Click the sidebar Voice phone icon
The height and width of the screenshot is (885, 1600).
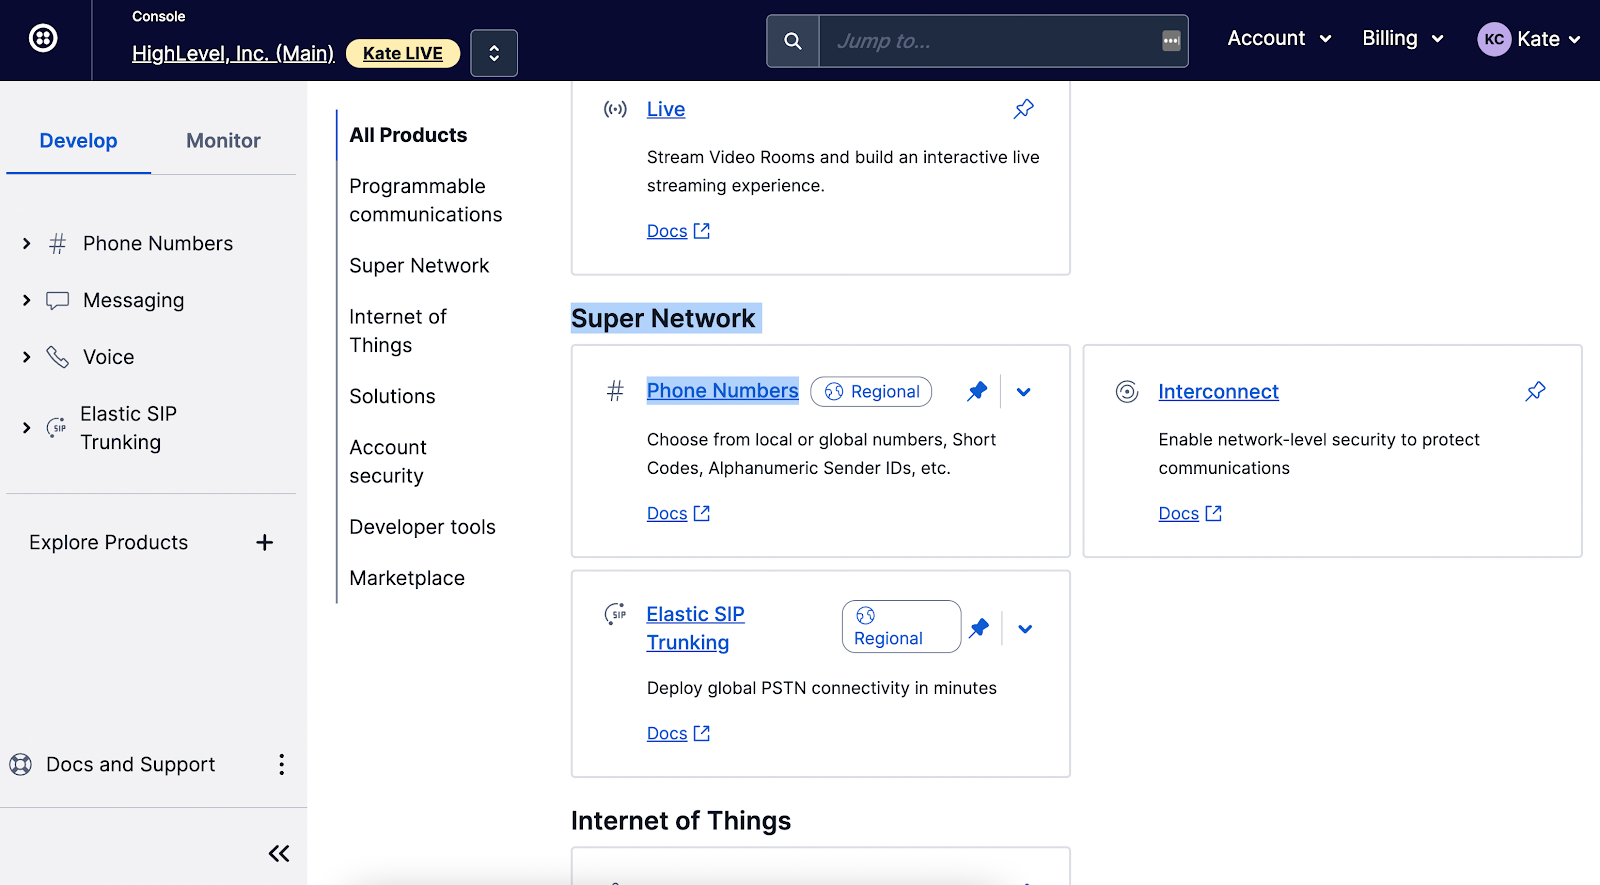click(x=58, y=357)
